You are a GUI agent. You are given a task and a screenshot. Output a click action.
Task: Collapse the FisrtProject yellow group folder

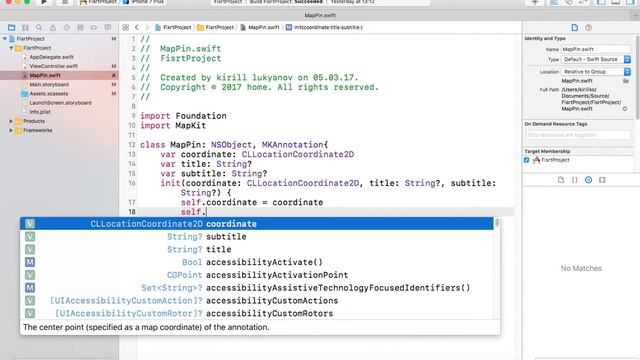(x=11, y=48)
